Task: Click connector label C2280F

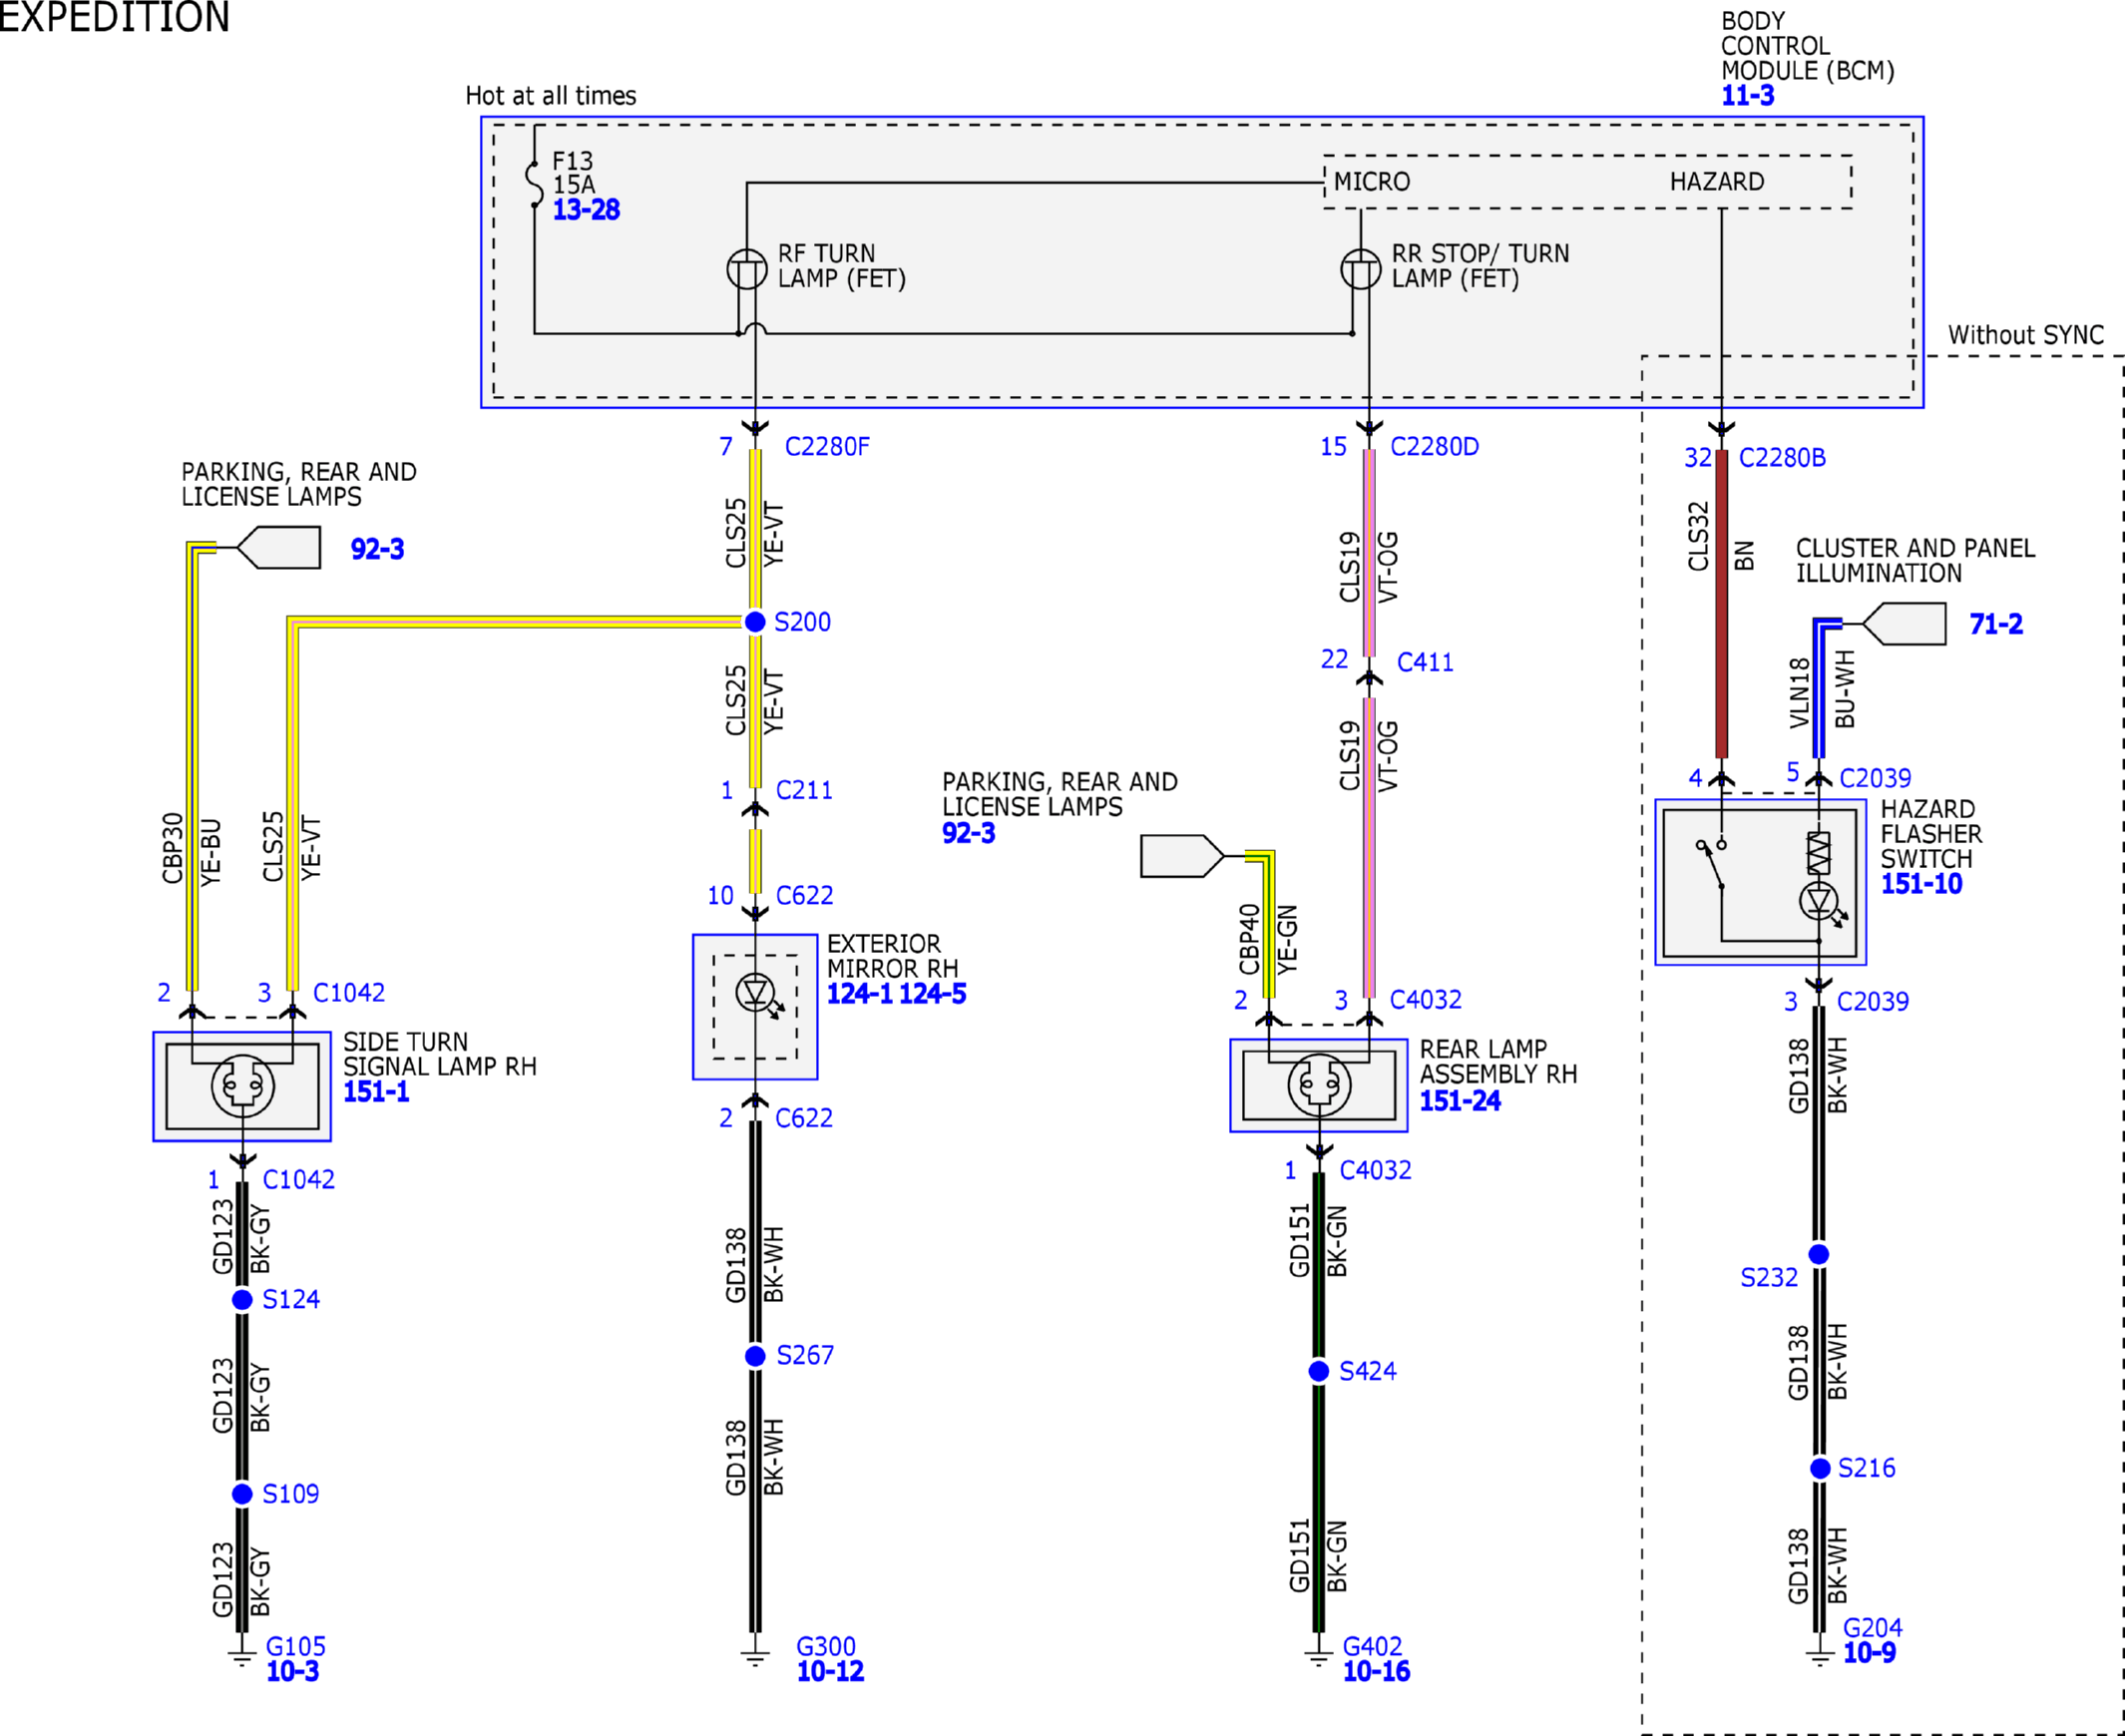Action: coord(827,447)
